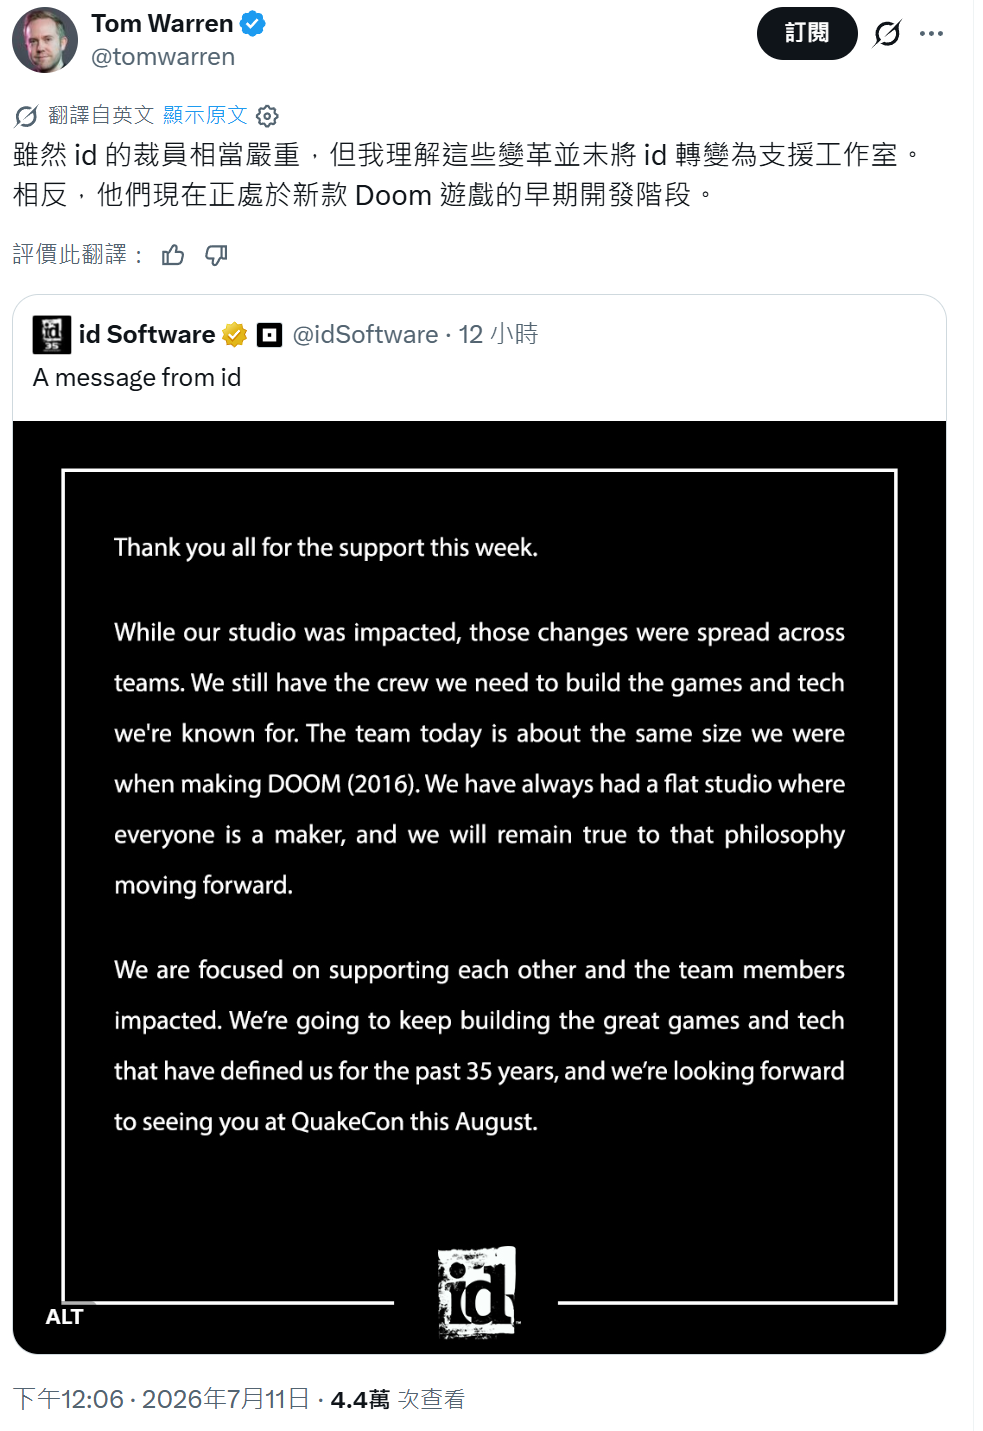
Task: Open the quoted id message image
Action: click(479, 887)
